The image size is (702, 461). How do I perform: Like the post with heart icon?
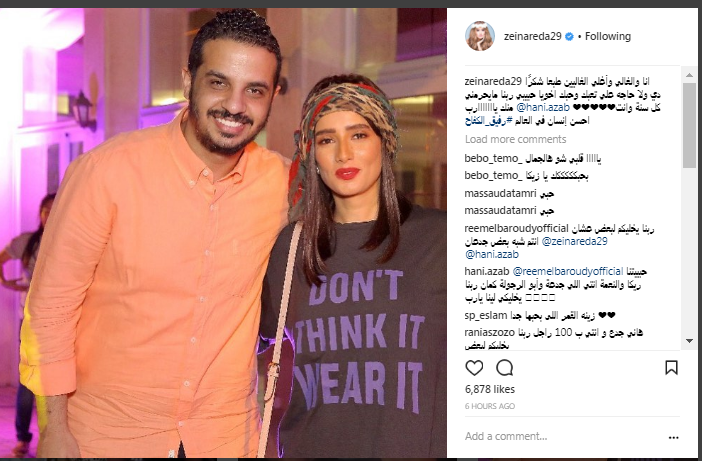pyautogui.click(x=474, y=368)
